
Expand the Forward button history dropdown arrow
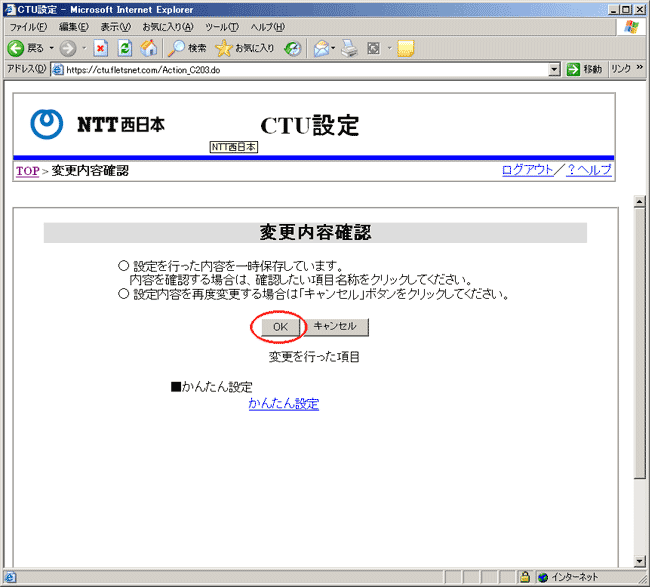pos(84,49)
